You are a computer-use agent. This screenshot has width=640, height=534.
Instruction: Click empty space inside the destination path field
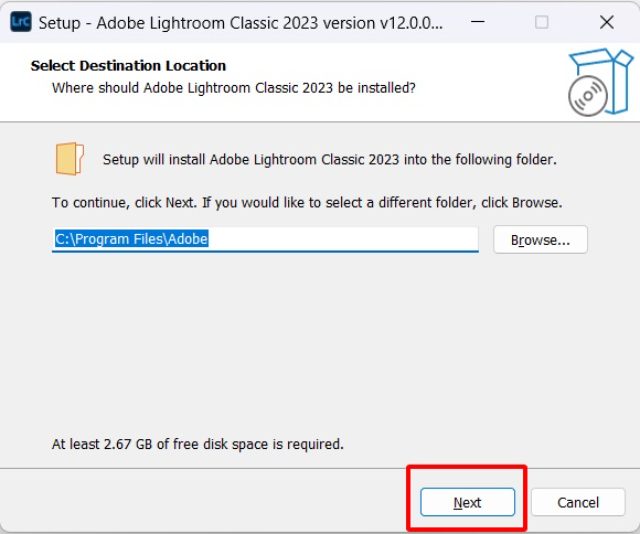coord(340,240)
